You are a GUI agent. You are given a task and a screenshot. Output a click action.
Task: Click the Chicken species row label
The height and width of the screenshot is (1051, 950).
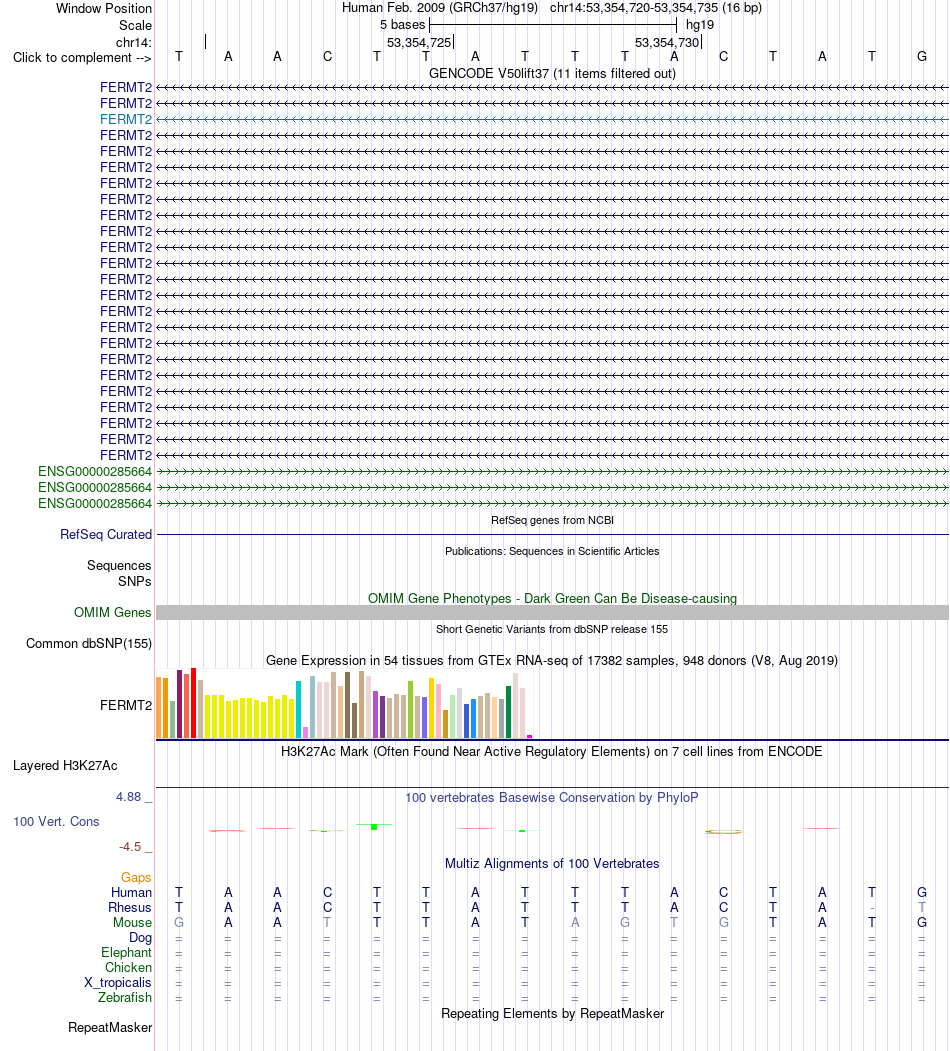(x=128, y=967)
